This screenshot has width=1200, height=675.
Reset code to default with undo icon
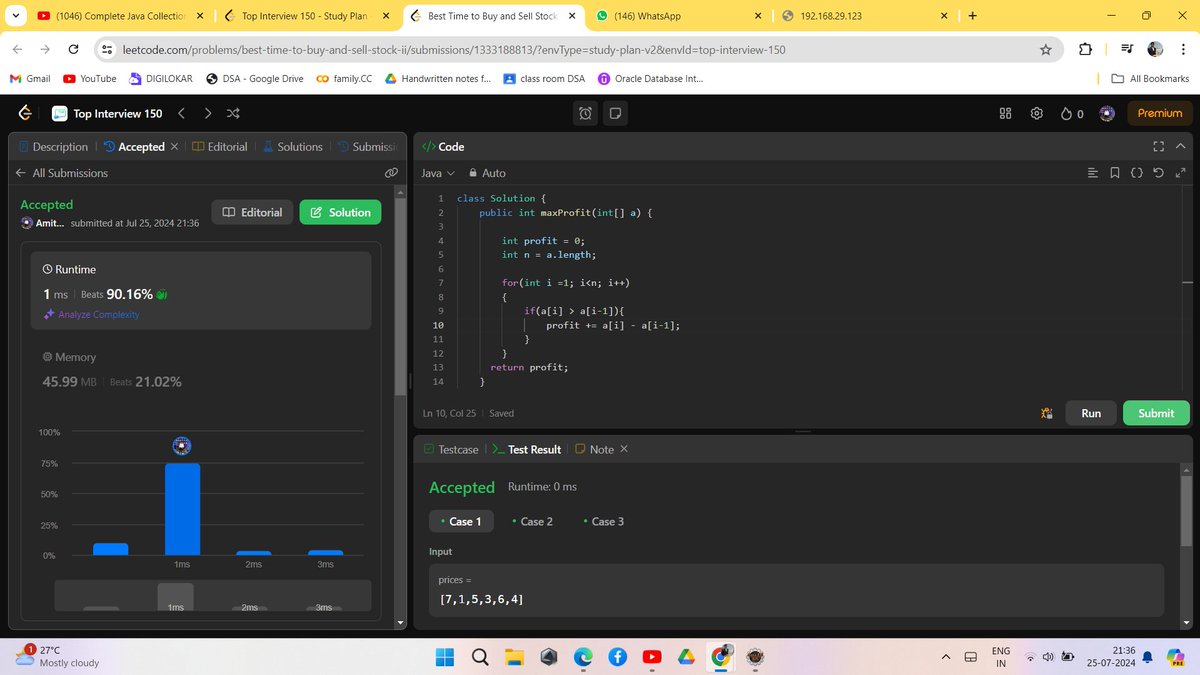pyautogui.click(x=1158, y=173)
